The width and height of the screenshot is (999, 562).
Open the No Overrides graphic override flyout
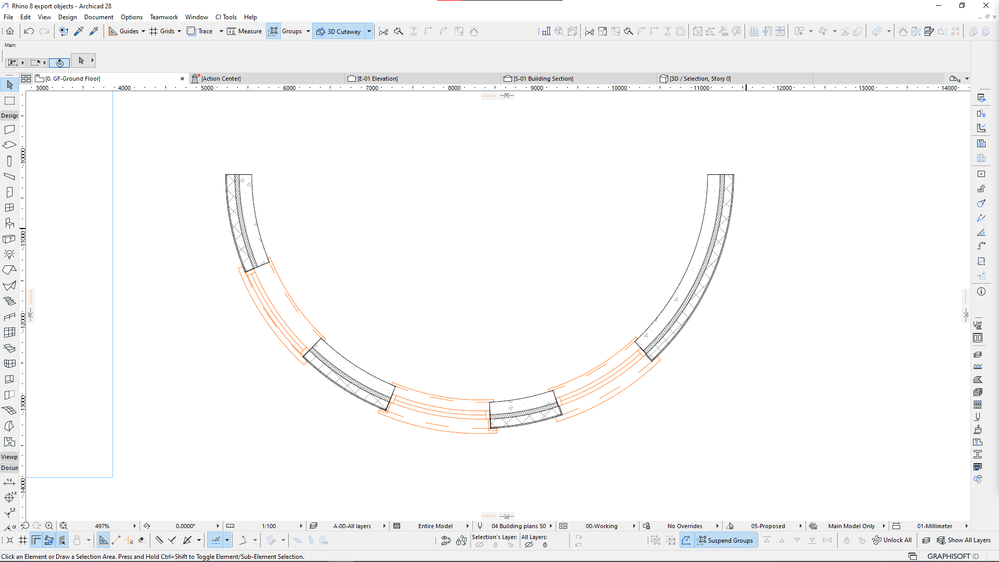pos(717,526)
